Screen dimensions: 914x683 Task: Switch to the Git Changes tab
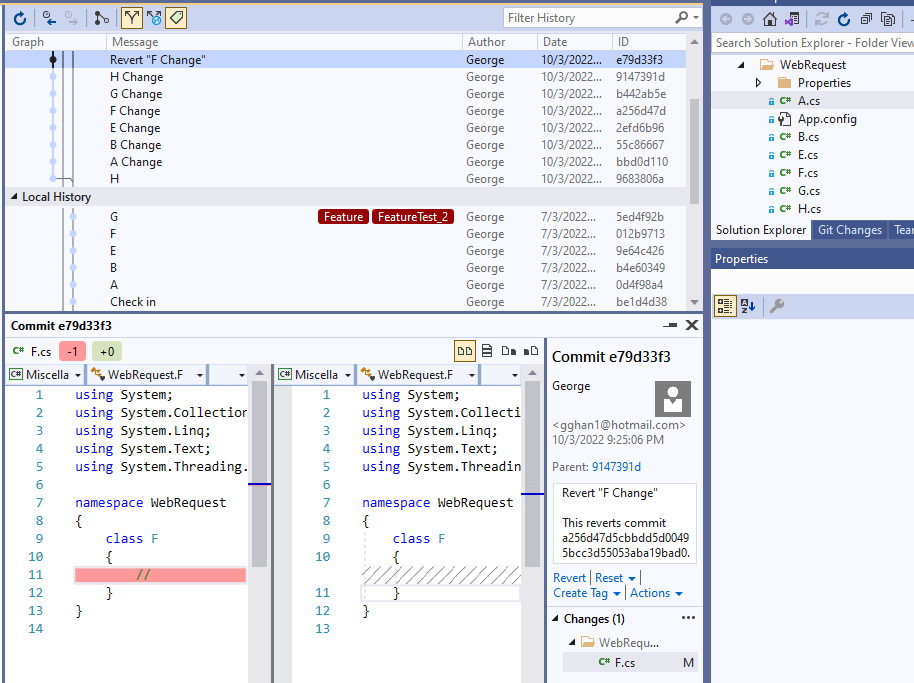(x=849, y=230)
